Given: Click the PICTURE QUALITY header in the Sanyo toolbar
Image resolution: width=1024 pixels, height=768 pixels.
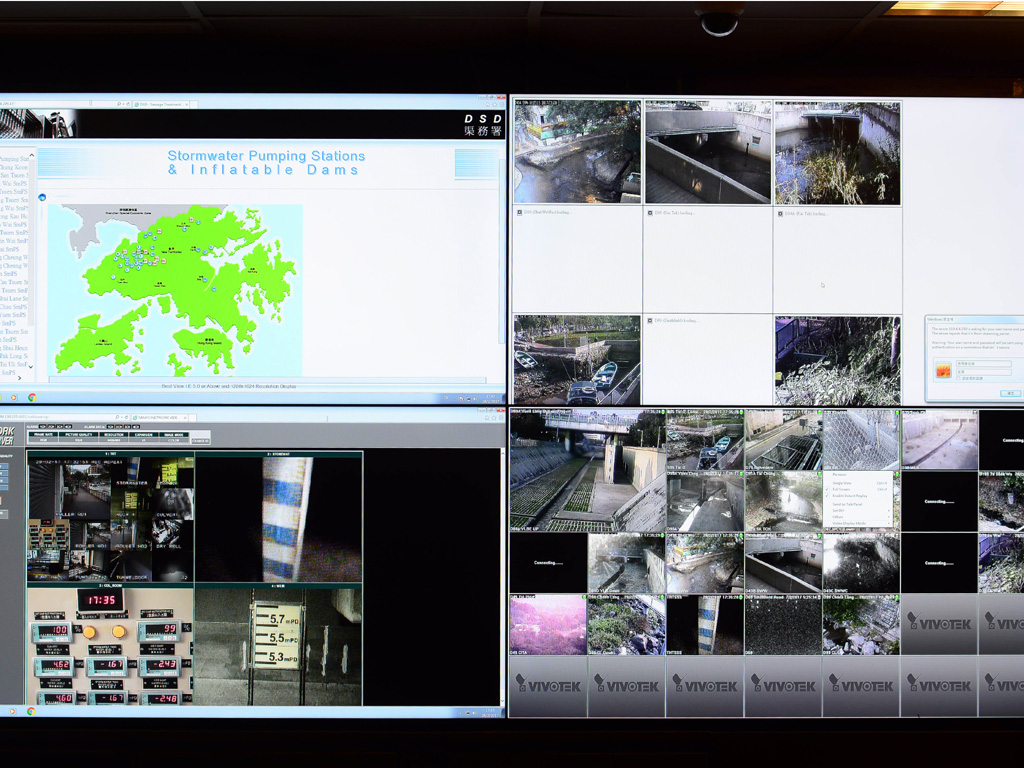Looking at the screenshot, I should (79, 434).
